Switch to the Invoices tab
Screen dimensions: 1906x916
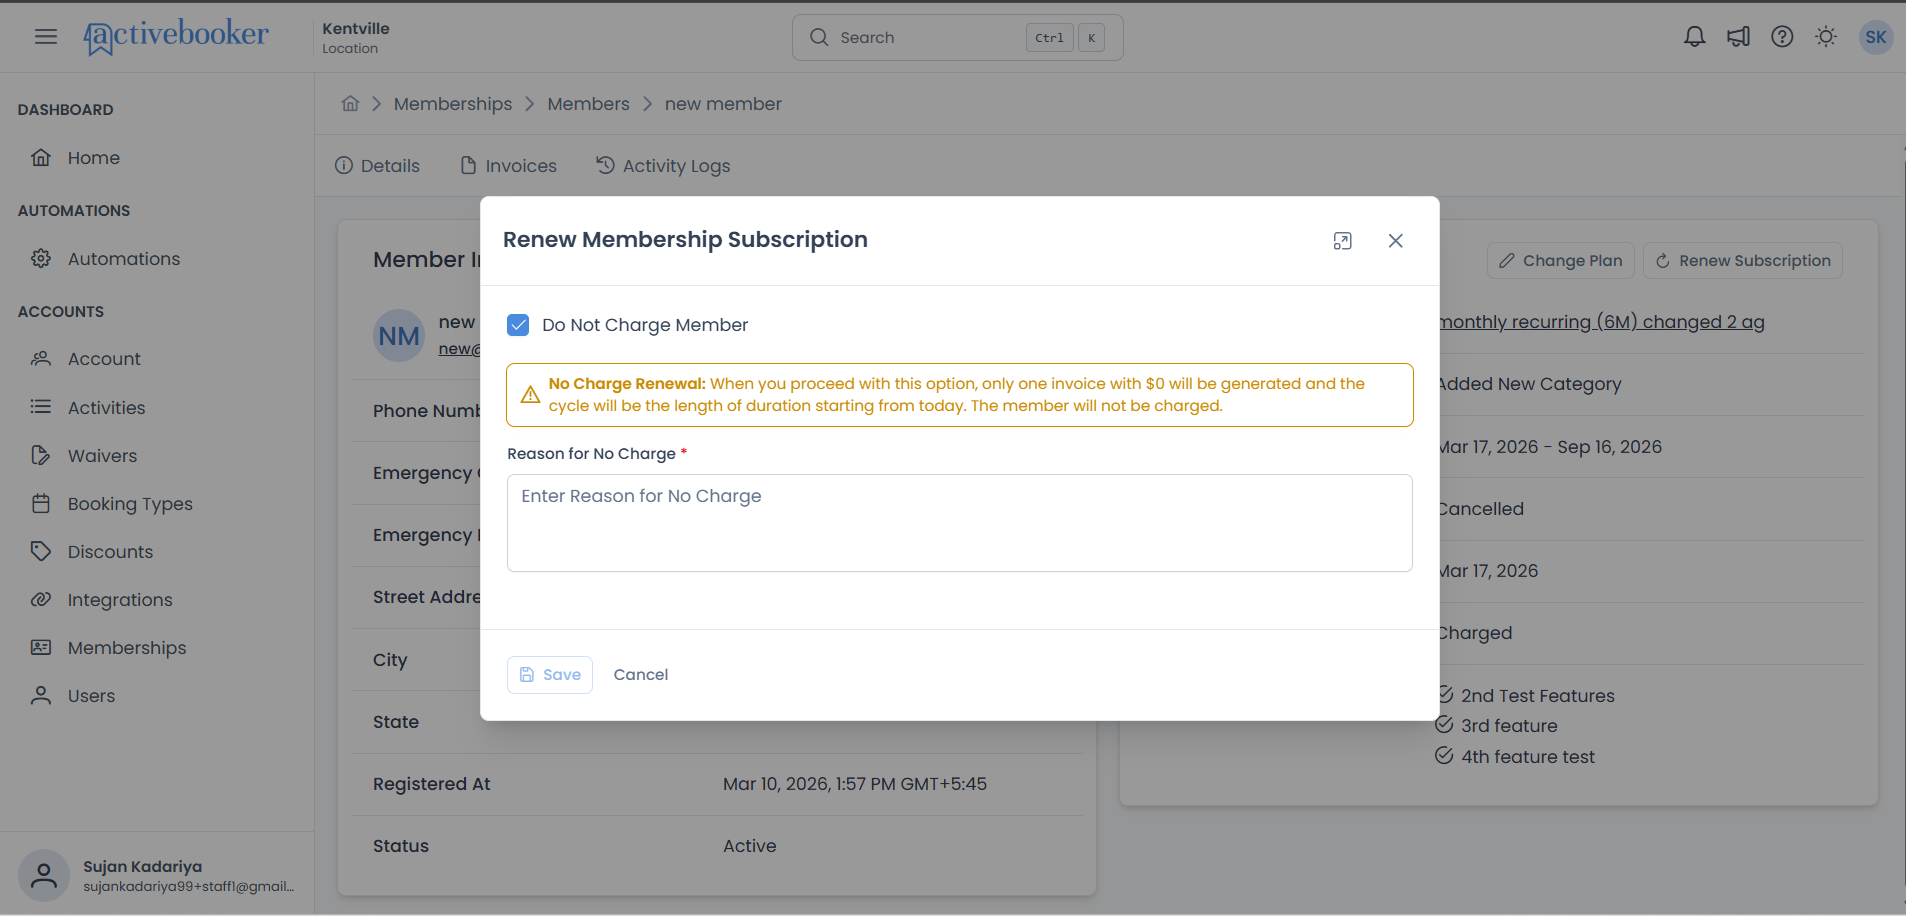[x=509, y=166]
